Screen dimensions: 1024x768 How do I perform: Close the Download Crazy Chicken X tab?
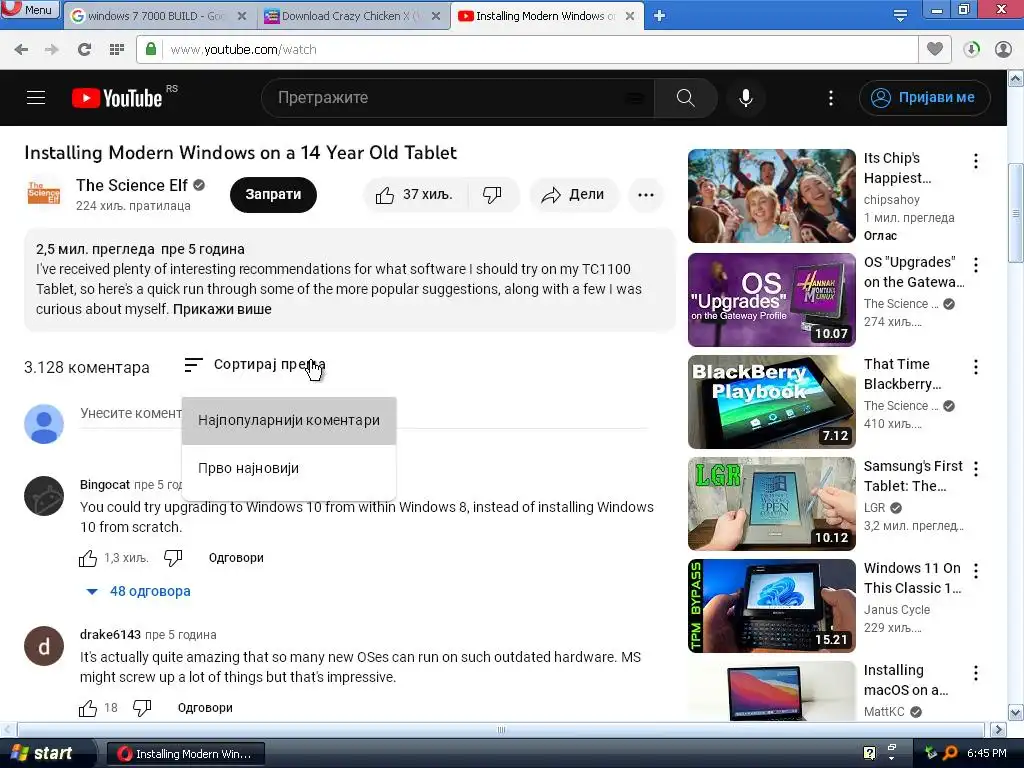436,16
